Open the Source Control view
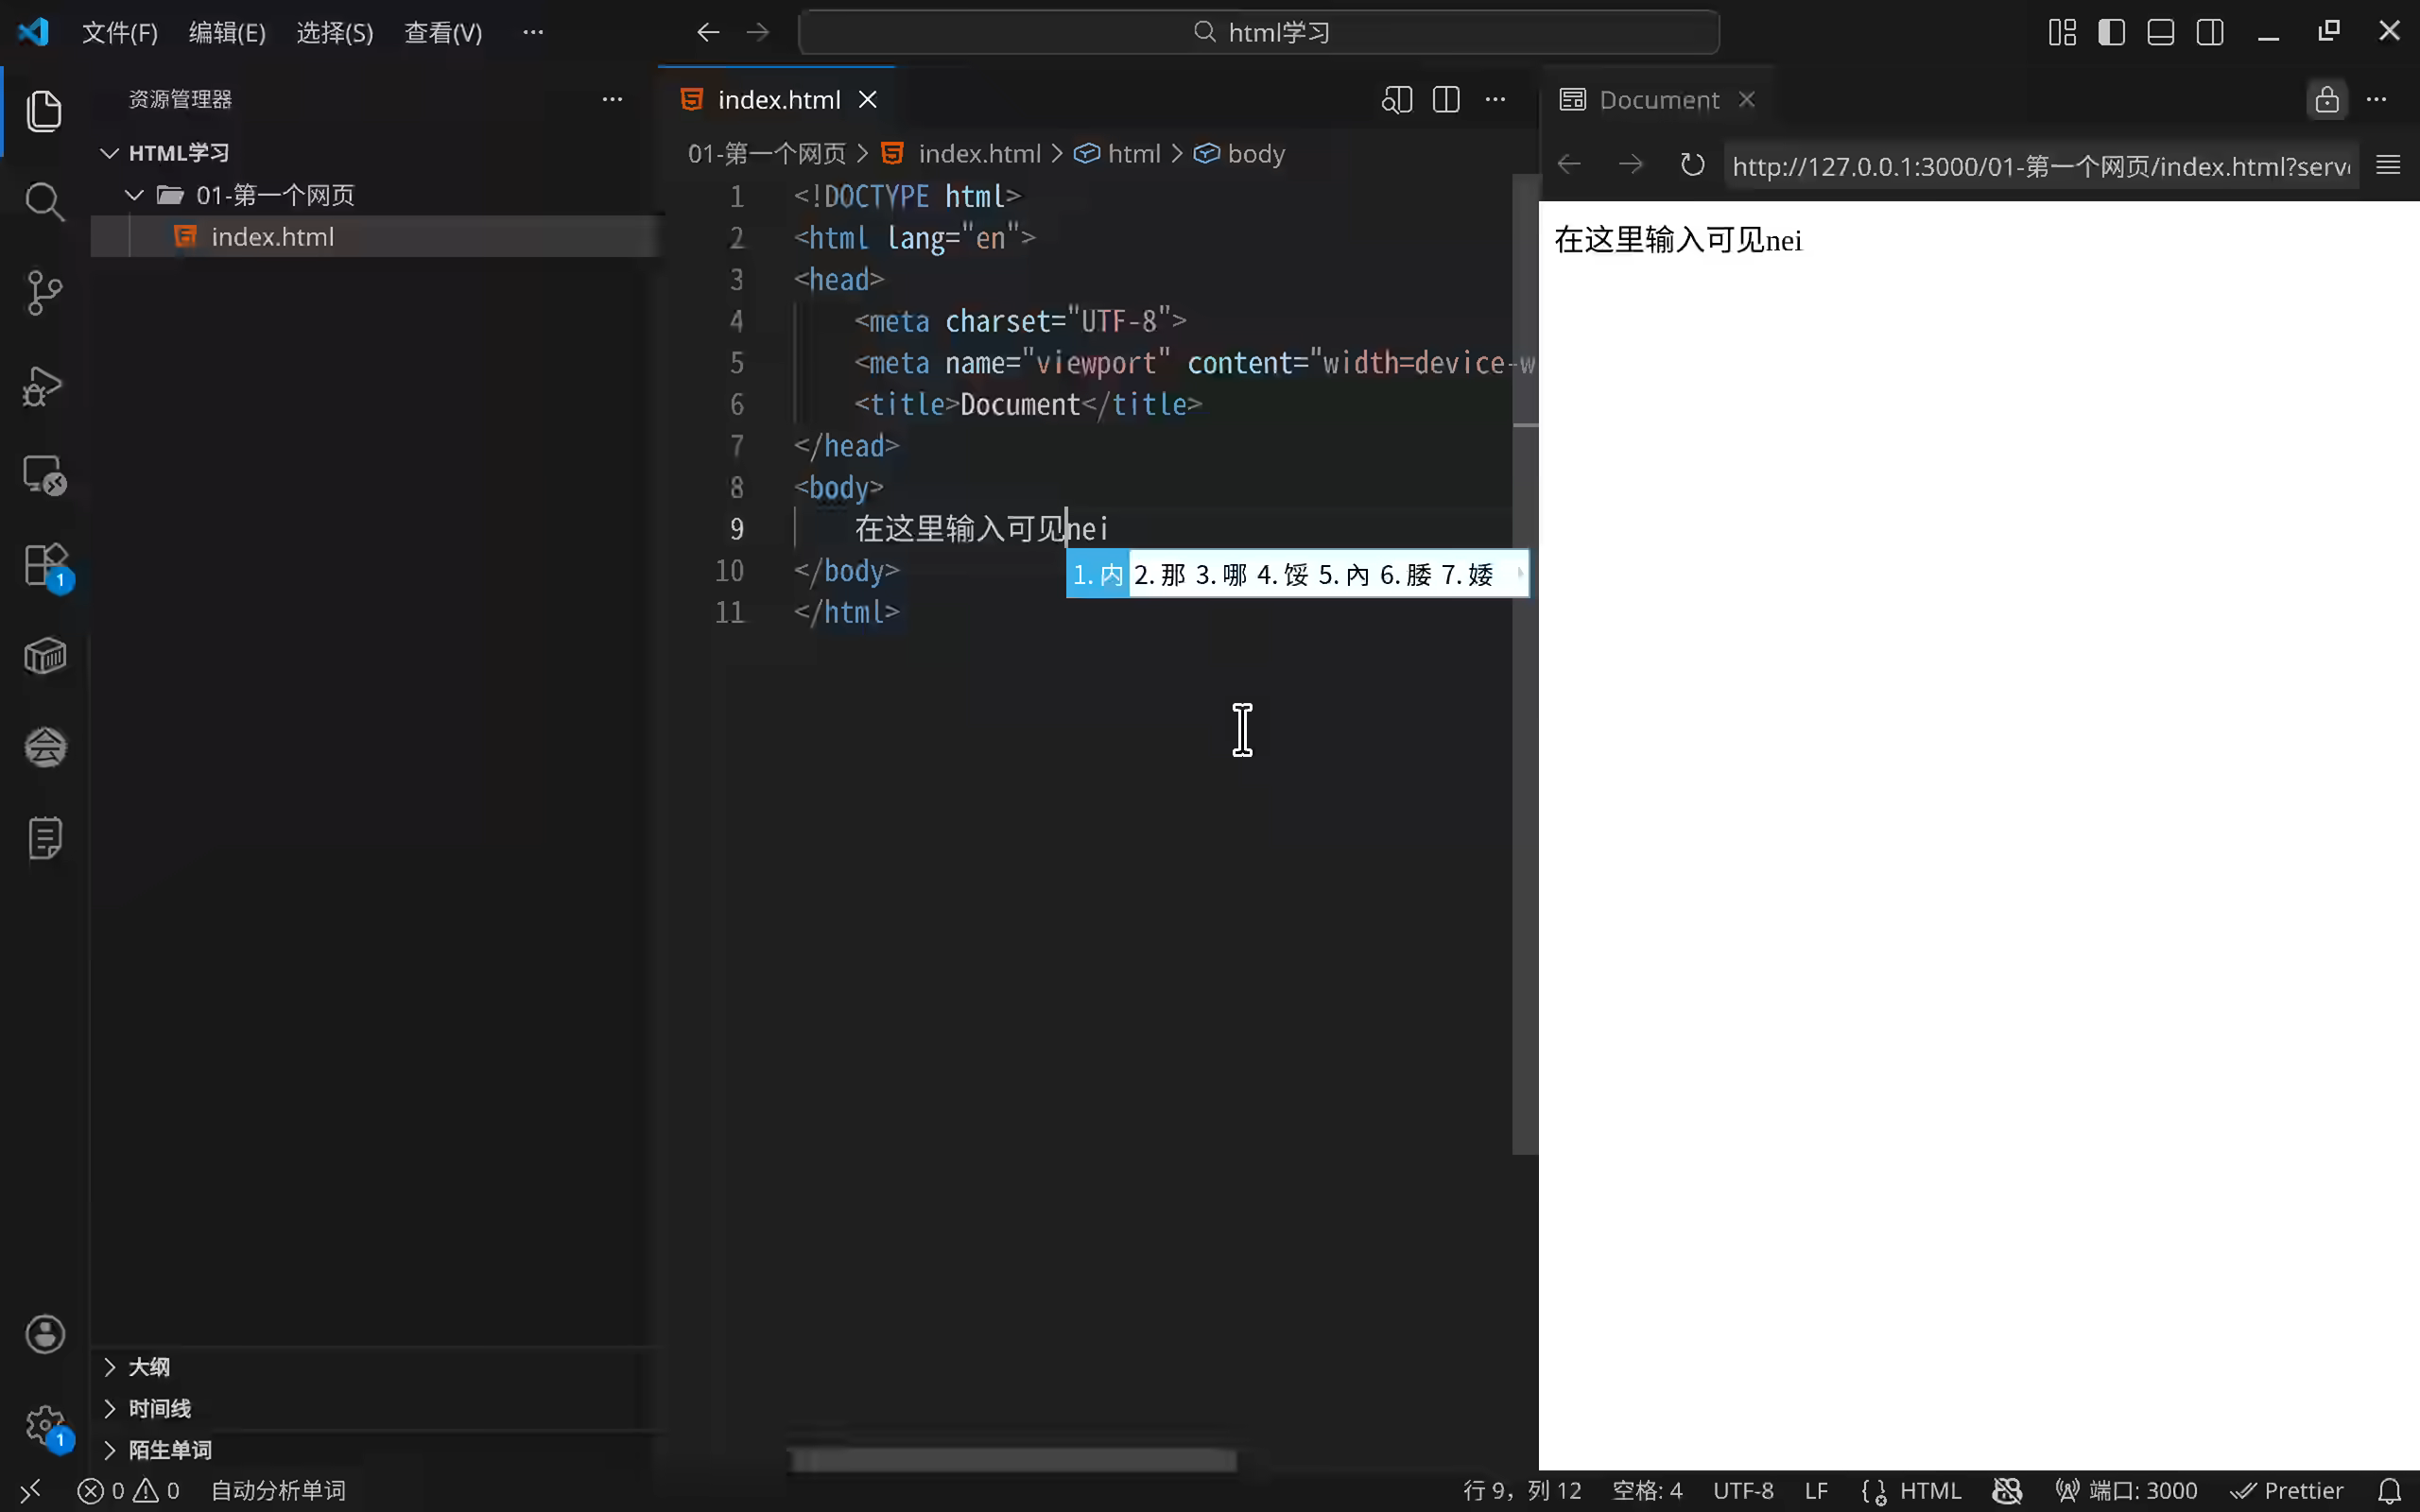The width and height of the screenshot is (2420, 1512). (44, 293)
